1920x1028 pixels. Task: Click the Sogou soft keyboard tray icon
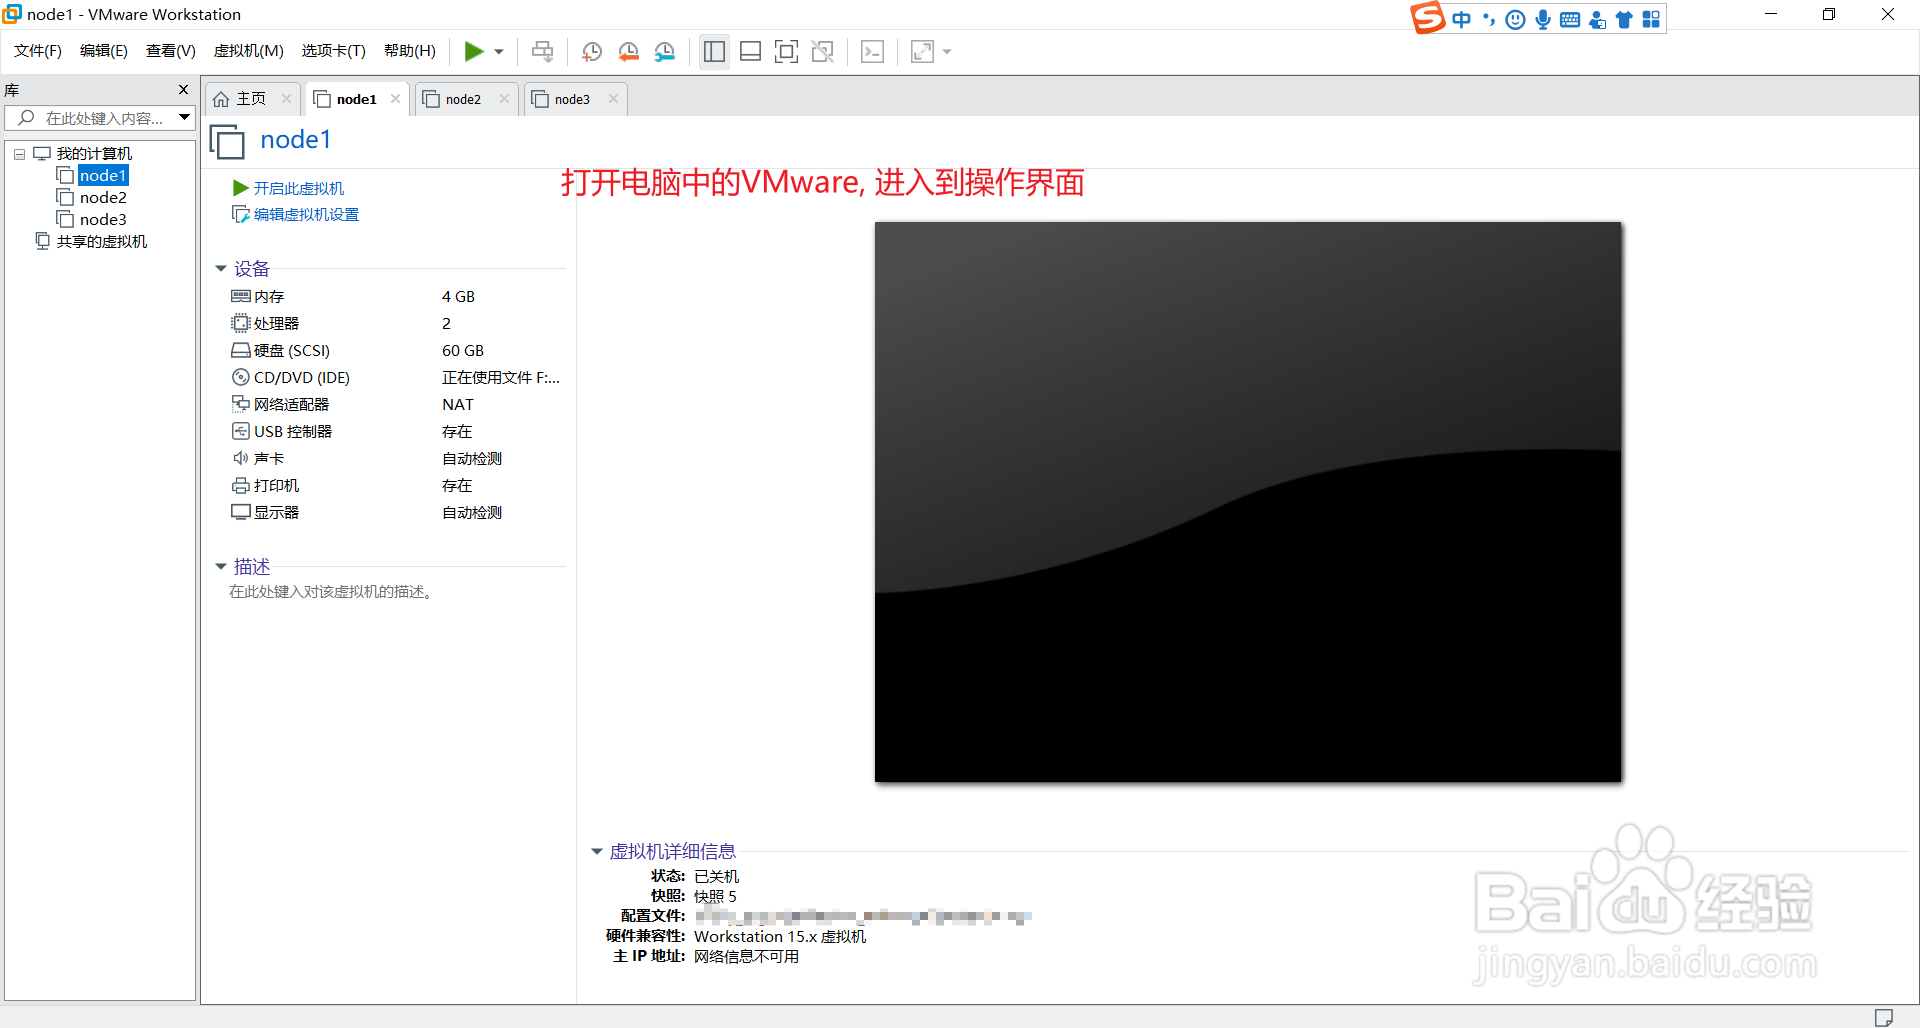click(x=1570, y=19)
